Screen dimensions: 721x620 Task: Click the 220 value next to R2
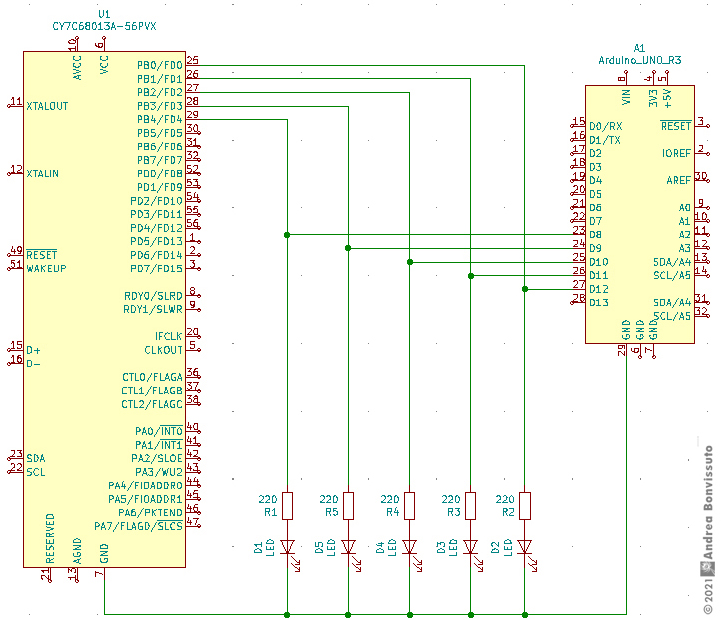[x=505, y=499]
